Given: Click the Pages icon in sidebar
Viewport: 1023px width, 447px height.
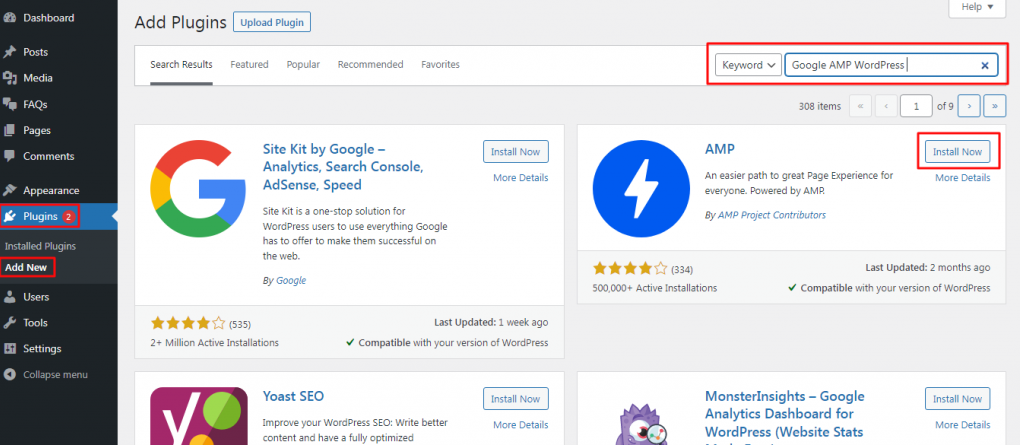Looking at the screenshot, I should [10, 131].
